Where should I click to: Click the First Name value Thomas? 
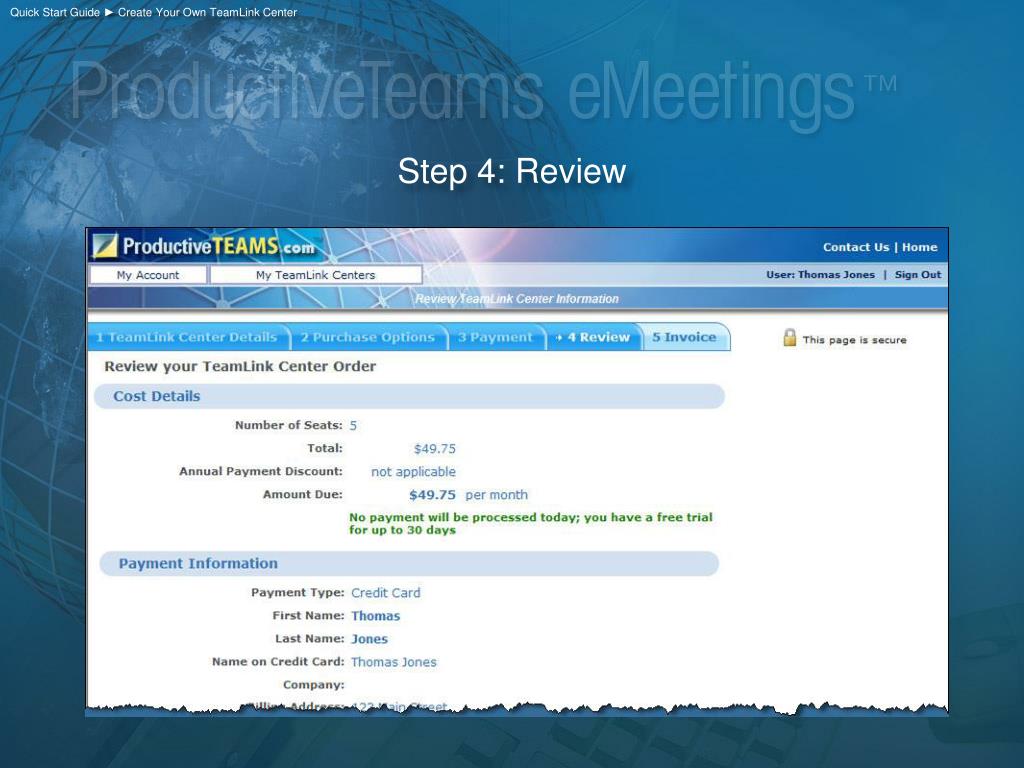(376, 616)
